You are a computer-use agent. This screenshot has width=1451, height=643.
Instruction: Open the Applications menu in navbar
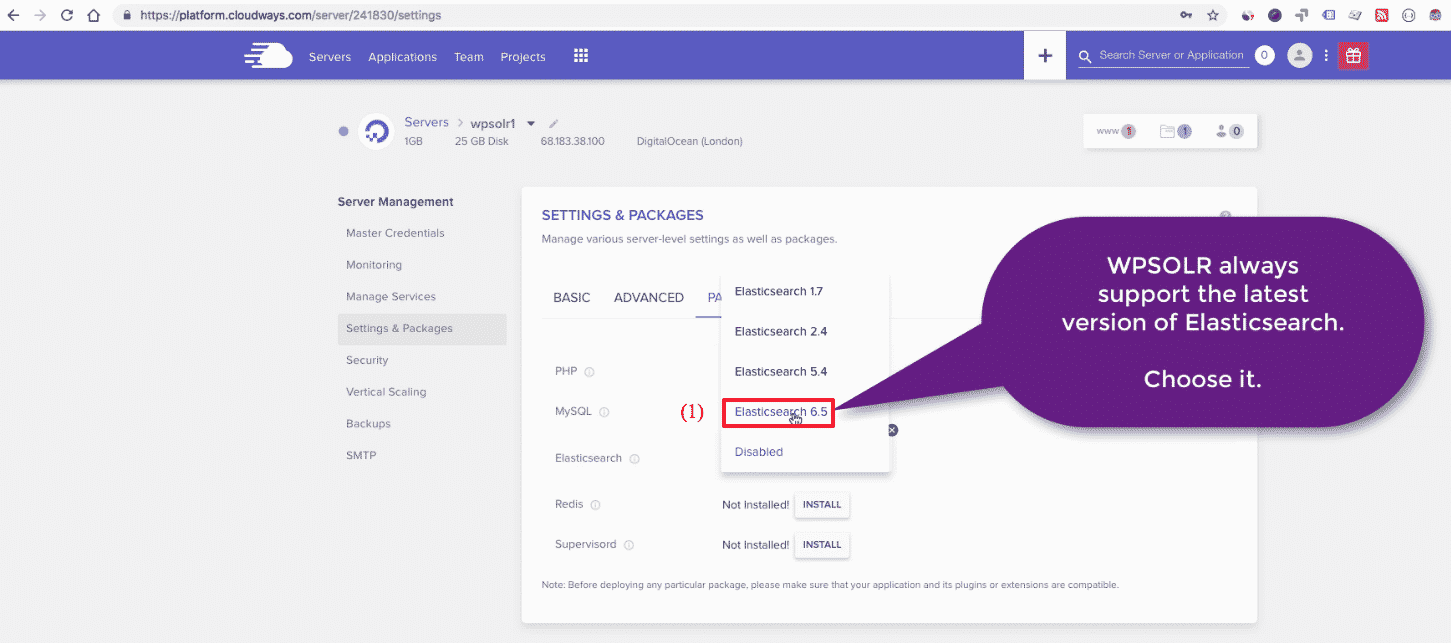[x=402, y=57]
